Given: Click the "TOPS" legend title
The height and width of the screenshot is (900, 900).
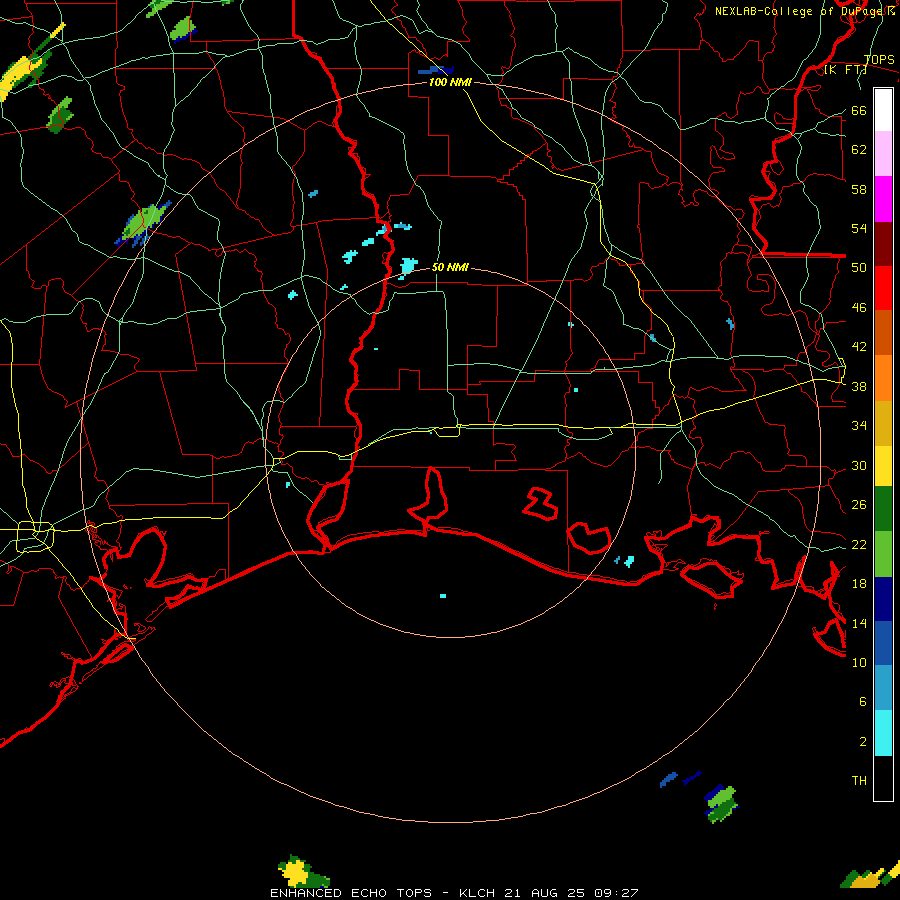Looking at the screenshot, I should pos(879,59).
